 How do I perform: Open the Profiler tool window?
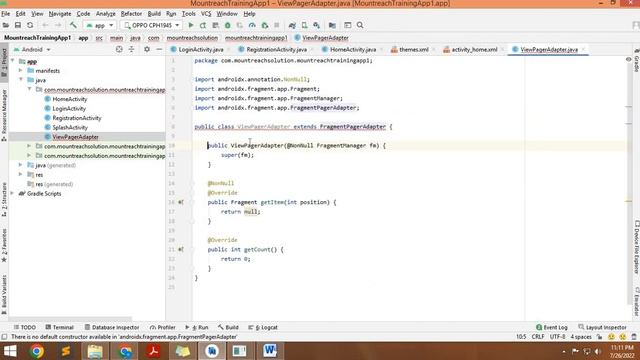tap(162, 327)
